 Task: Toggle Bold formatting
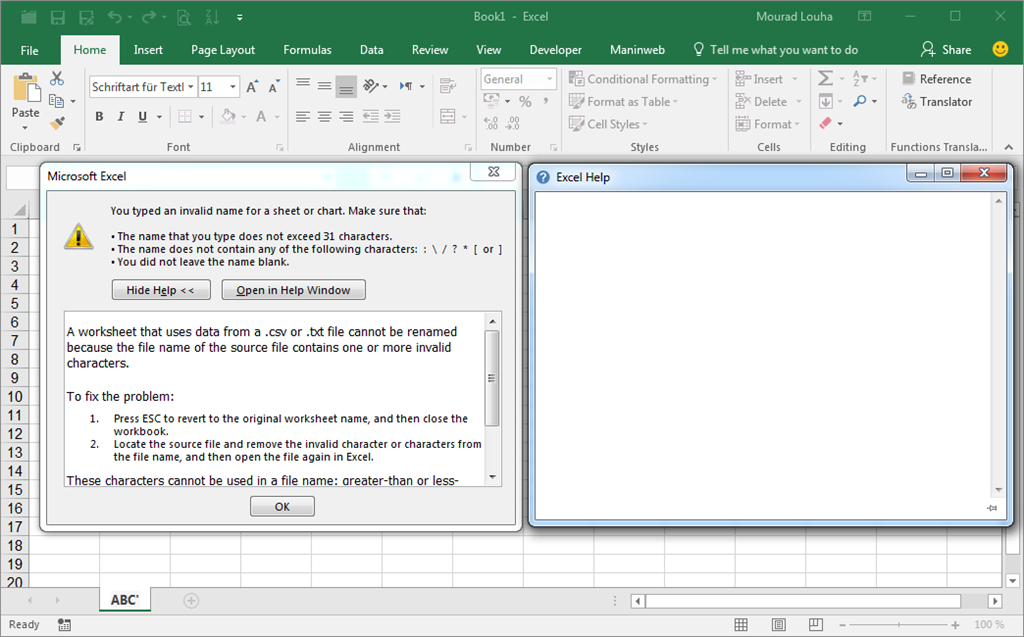[x=99, y=117]
